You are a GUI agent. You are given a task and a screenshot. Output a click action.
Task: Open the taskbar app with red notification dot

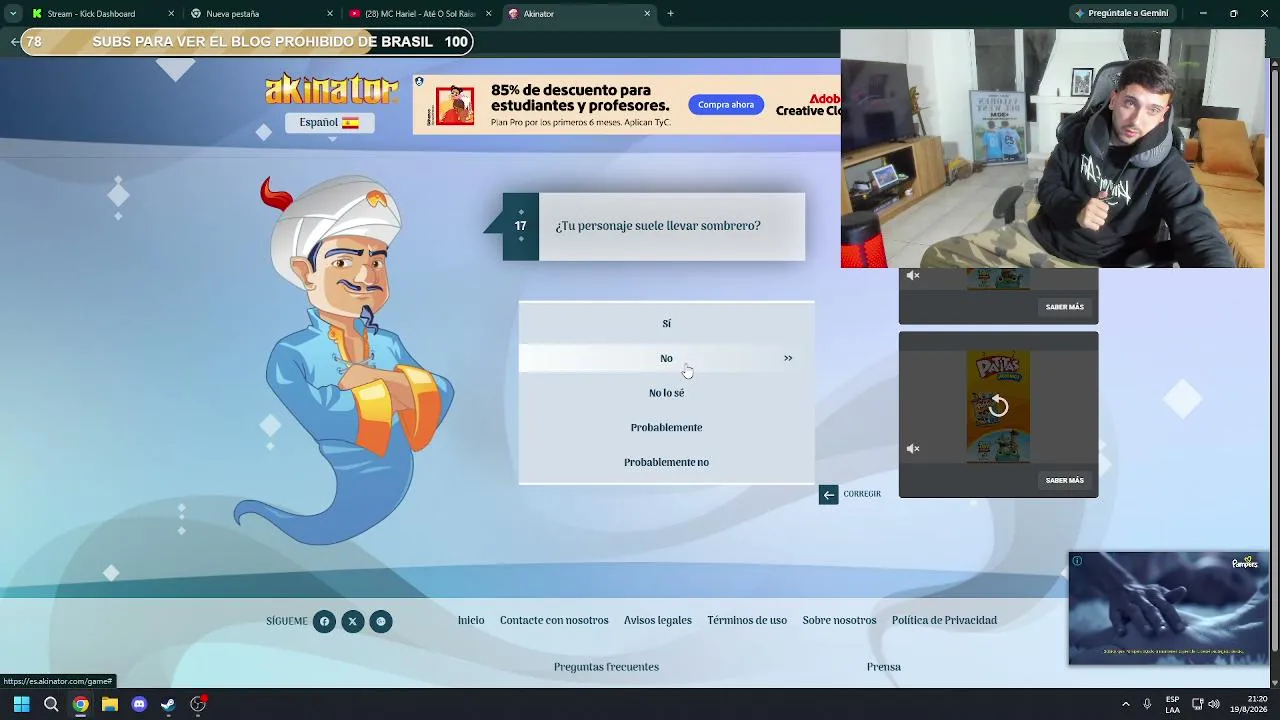tap(198, 704)
